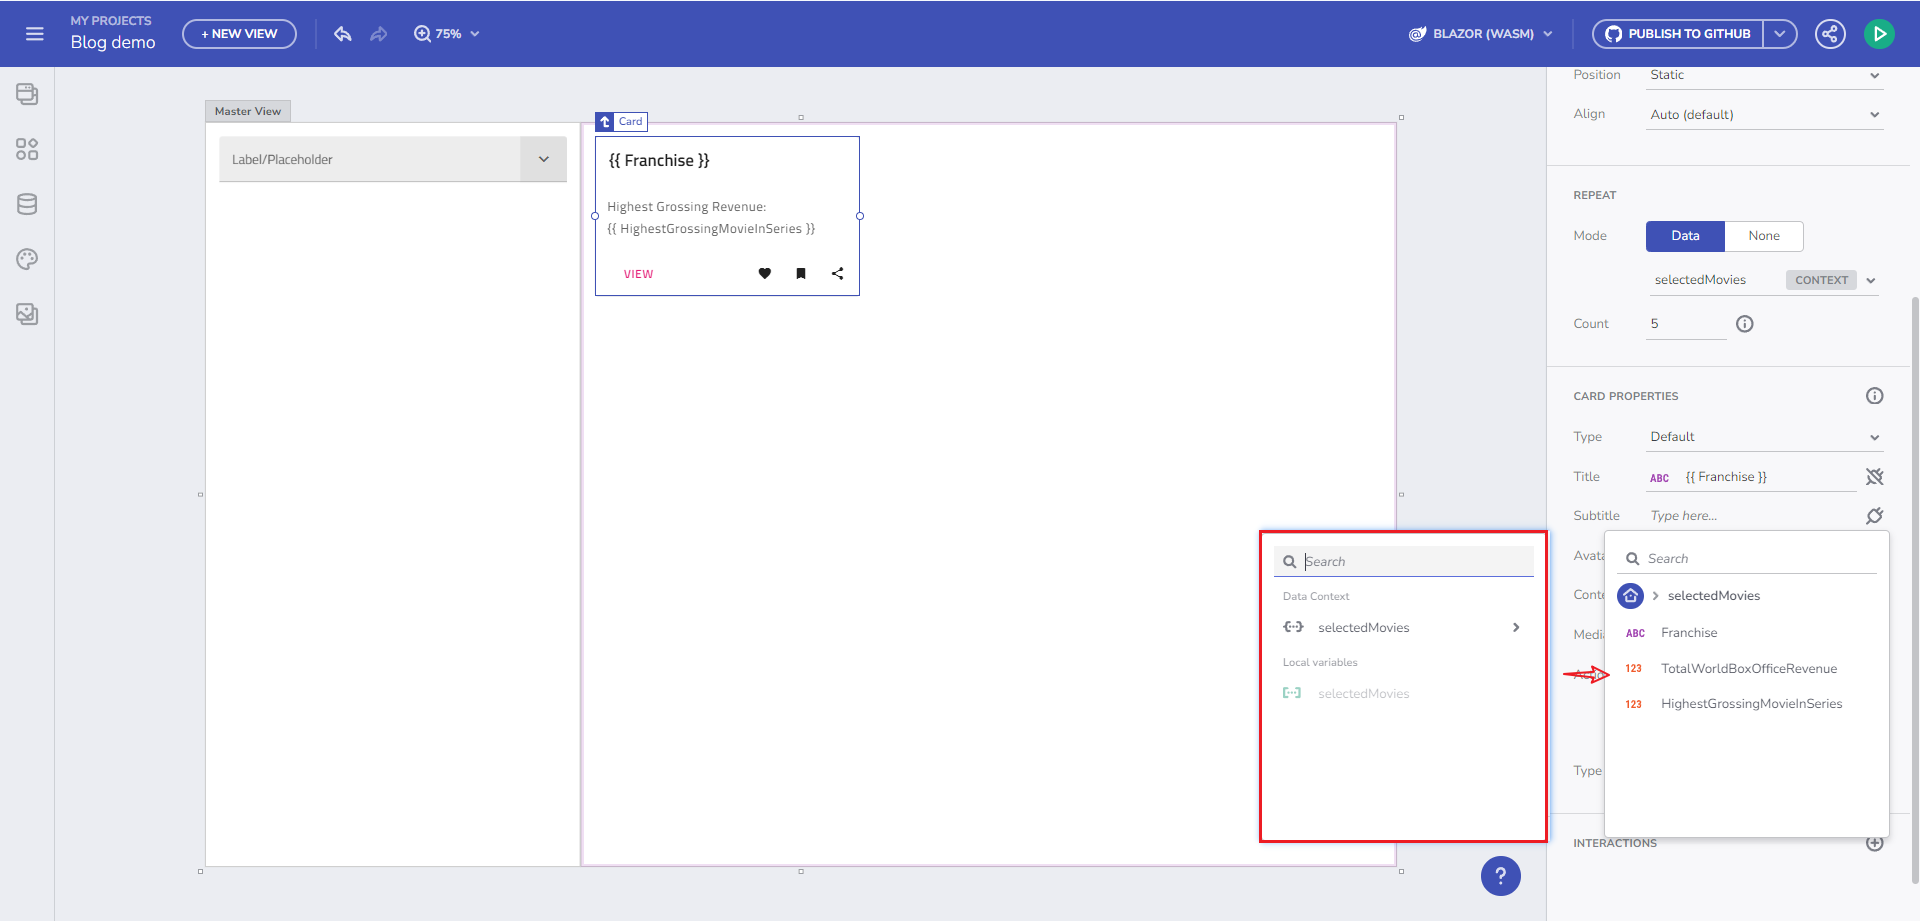1920x921 pixels.
Task: Click the share icon in header
Action: pyautogui.click(x=1830, y=34)
